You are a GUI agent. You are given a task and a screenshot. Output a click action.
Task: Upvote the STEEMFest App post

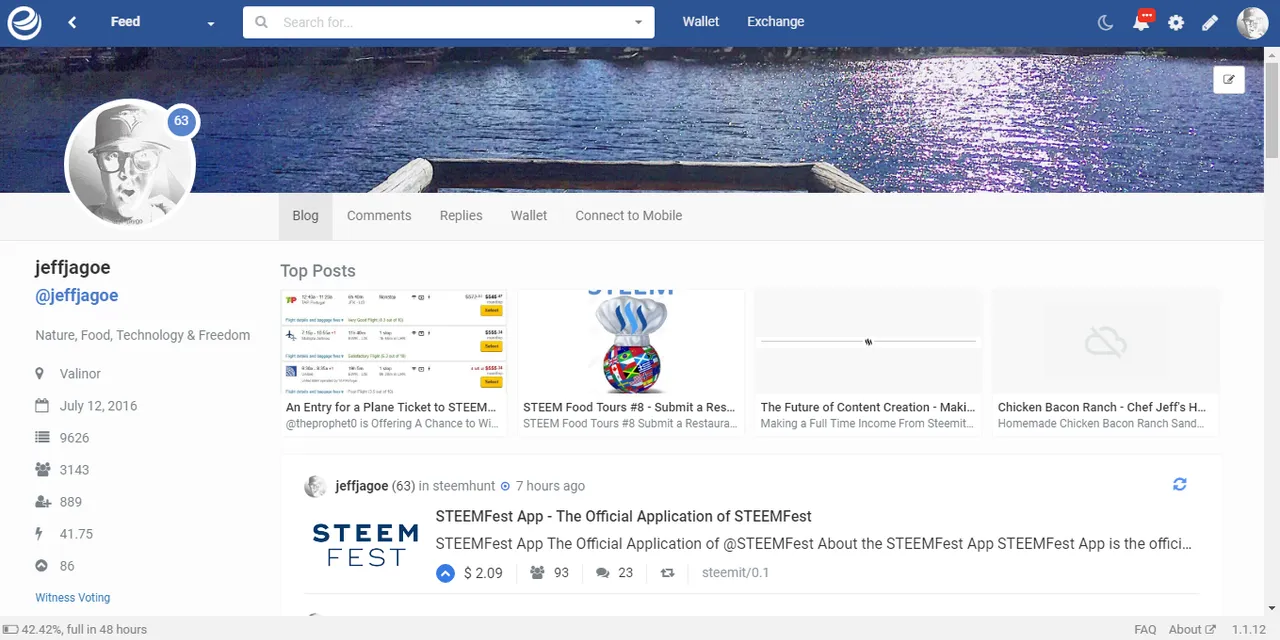click(445, 573)
